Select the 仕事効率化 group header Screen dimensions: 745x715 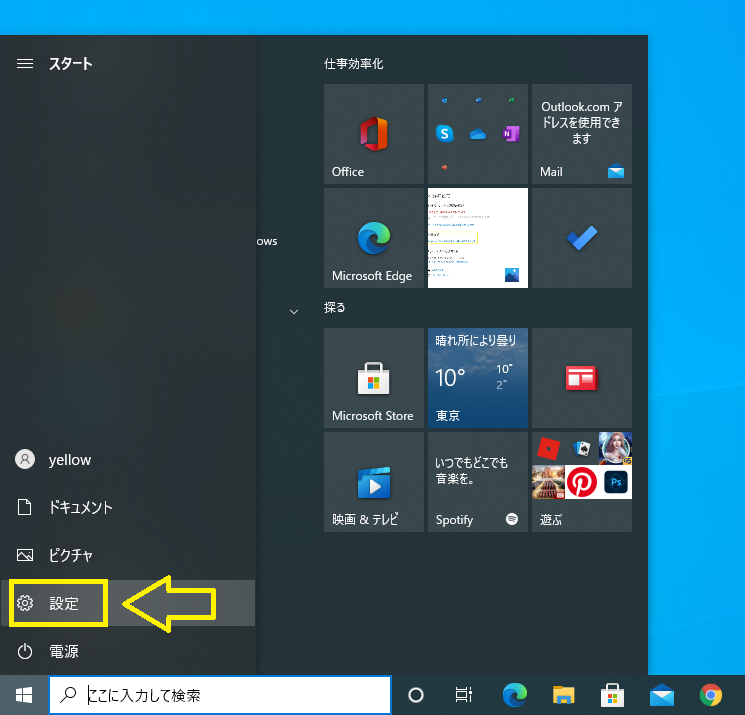coord(353,64)
